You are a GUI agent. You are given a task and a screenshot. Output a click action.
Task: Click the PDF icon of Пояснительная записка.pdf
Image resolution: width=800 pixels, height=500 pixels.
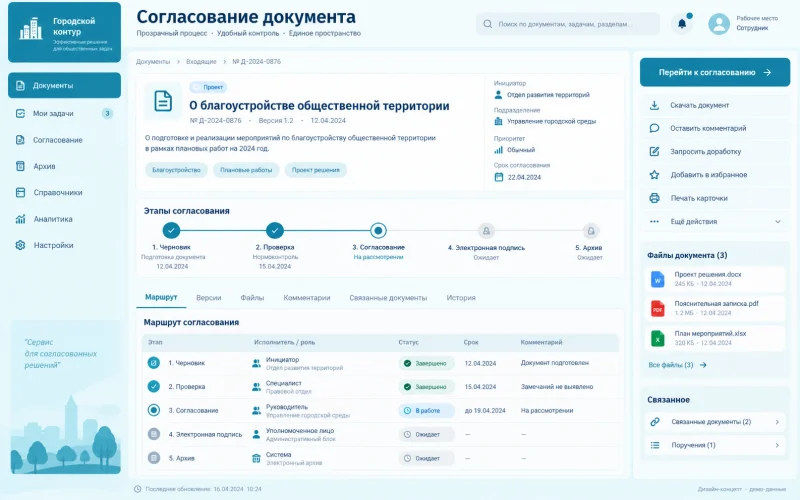(x=658, y=308)
